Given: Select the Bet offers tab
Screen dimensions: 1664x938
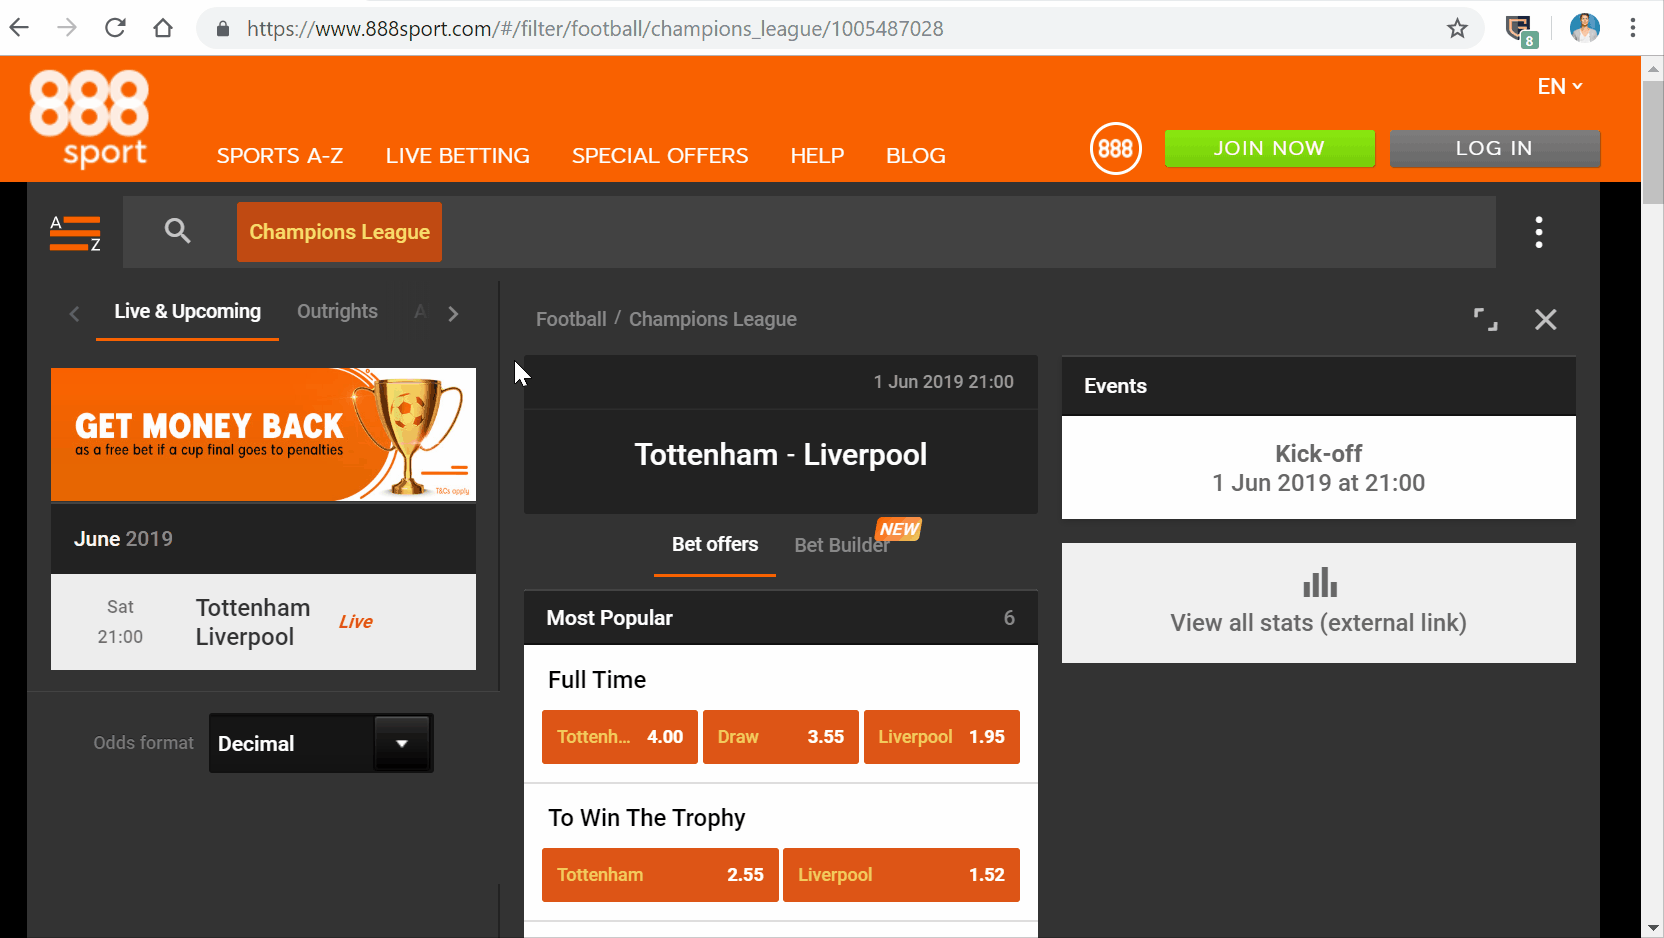Looking at the screenshot, I should [715, 545].
